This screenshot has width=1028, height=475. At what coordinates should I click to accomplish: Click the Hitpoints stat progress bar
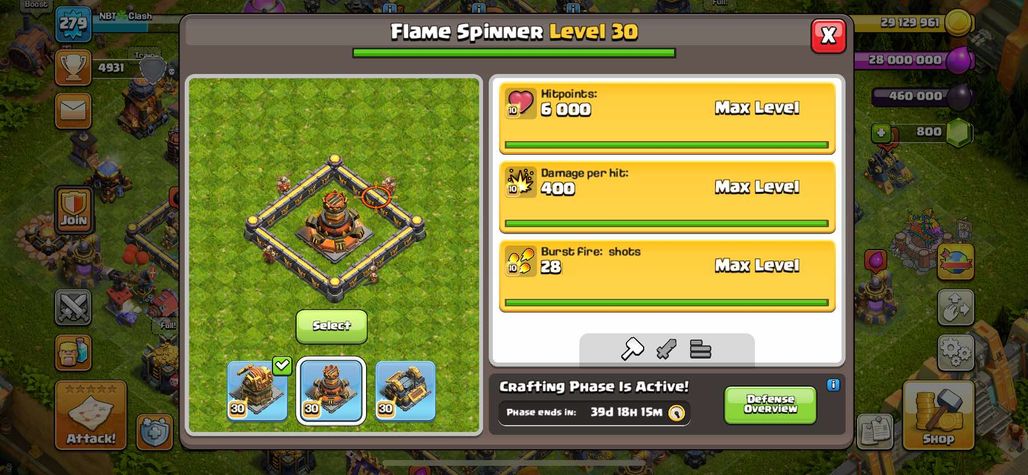(667, 145)
